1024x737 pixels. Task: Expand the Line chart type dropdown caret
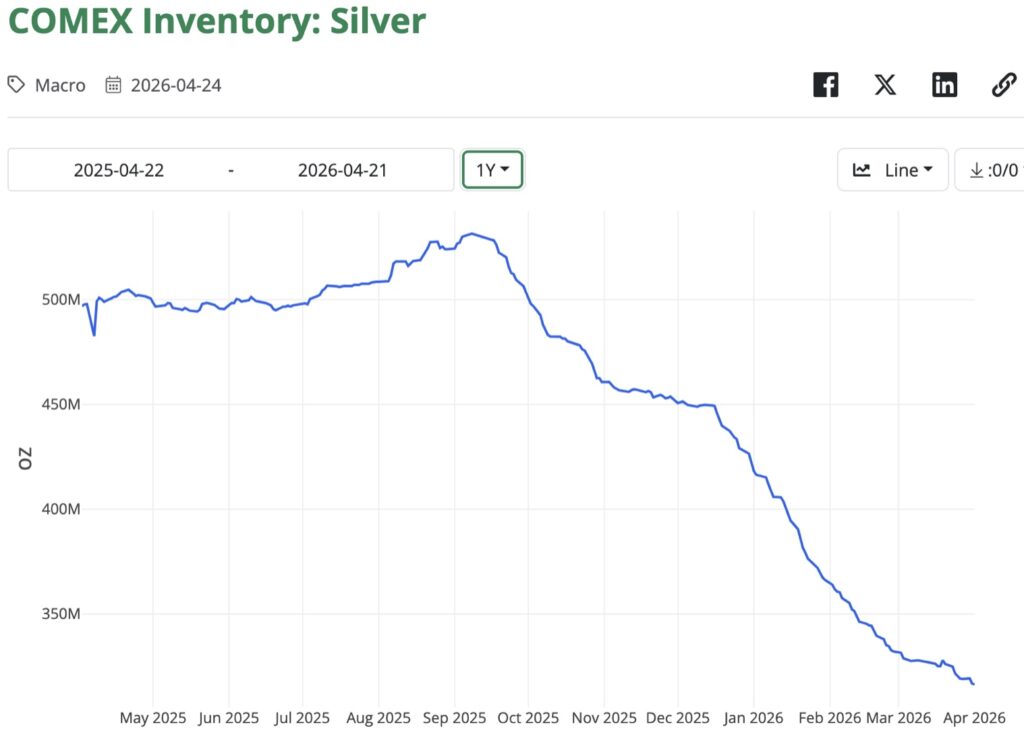(928, 170)
